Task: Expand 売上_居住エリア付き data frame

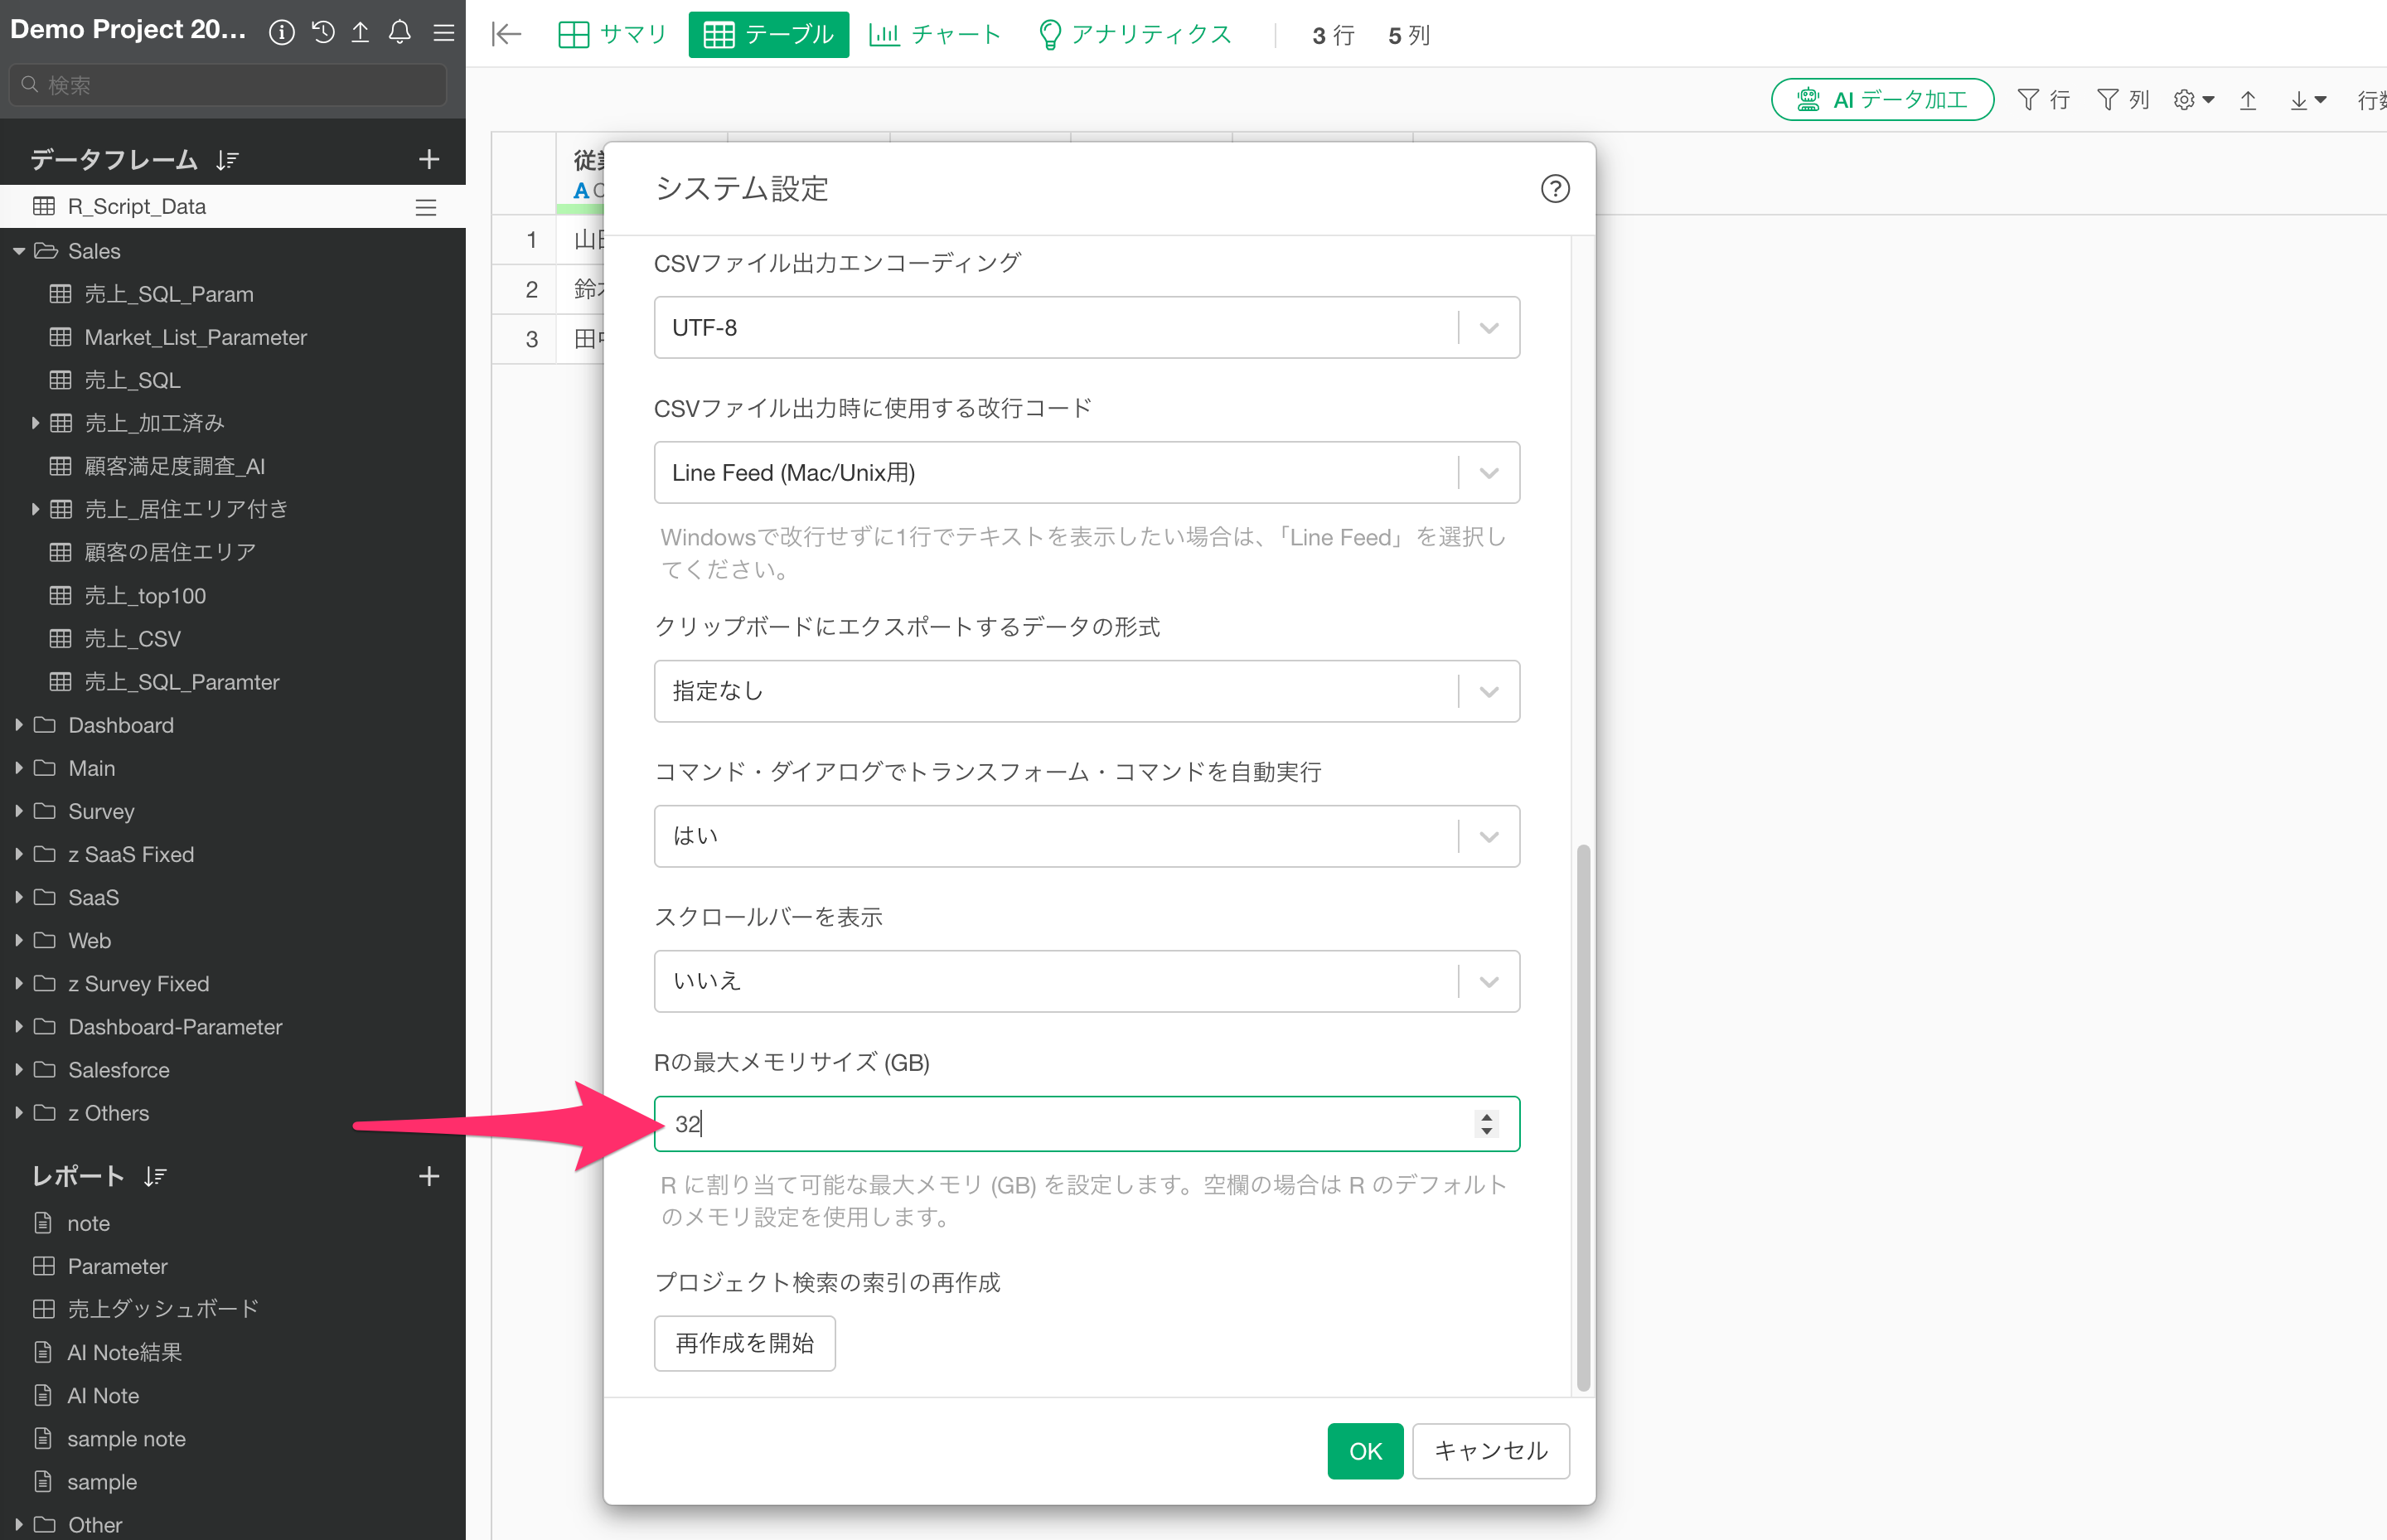Action: [x=35, y=509]
